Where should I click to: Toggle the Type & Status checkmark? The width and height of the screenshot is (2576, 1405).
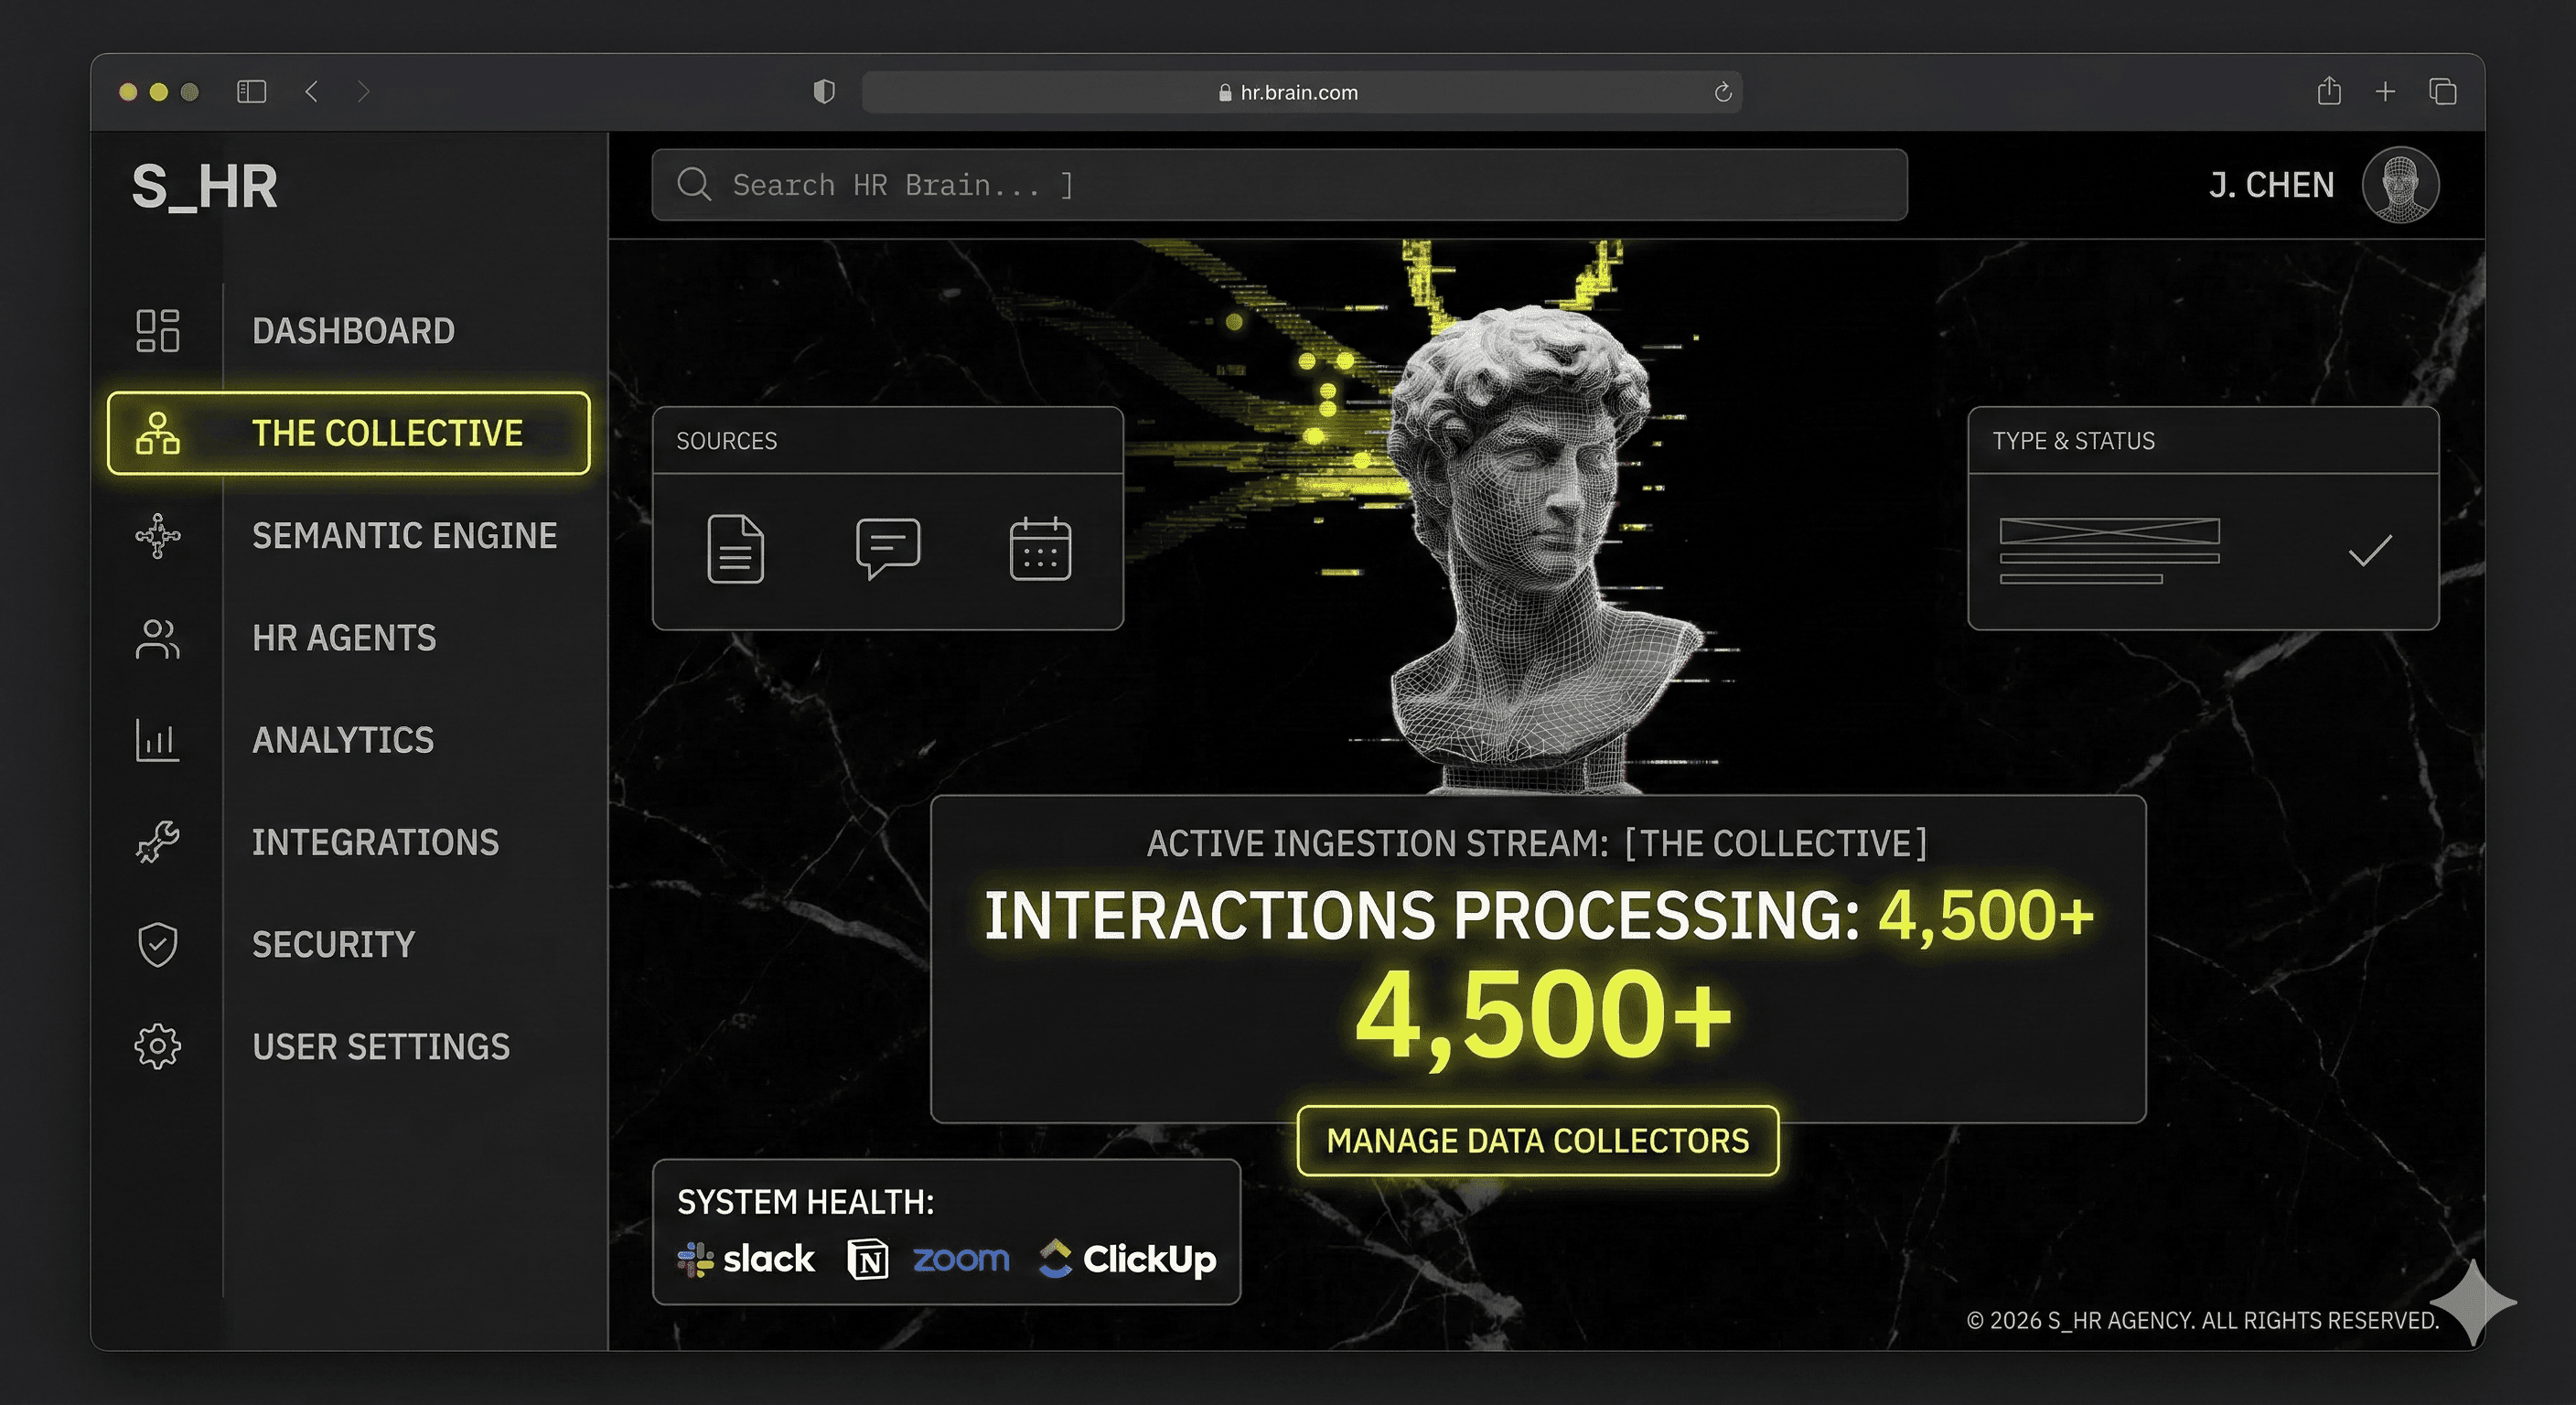(x=2370, y=549)
